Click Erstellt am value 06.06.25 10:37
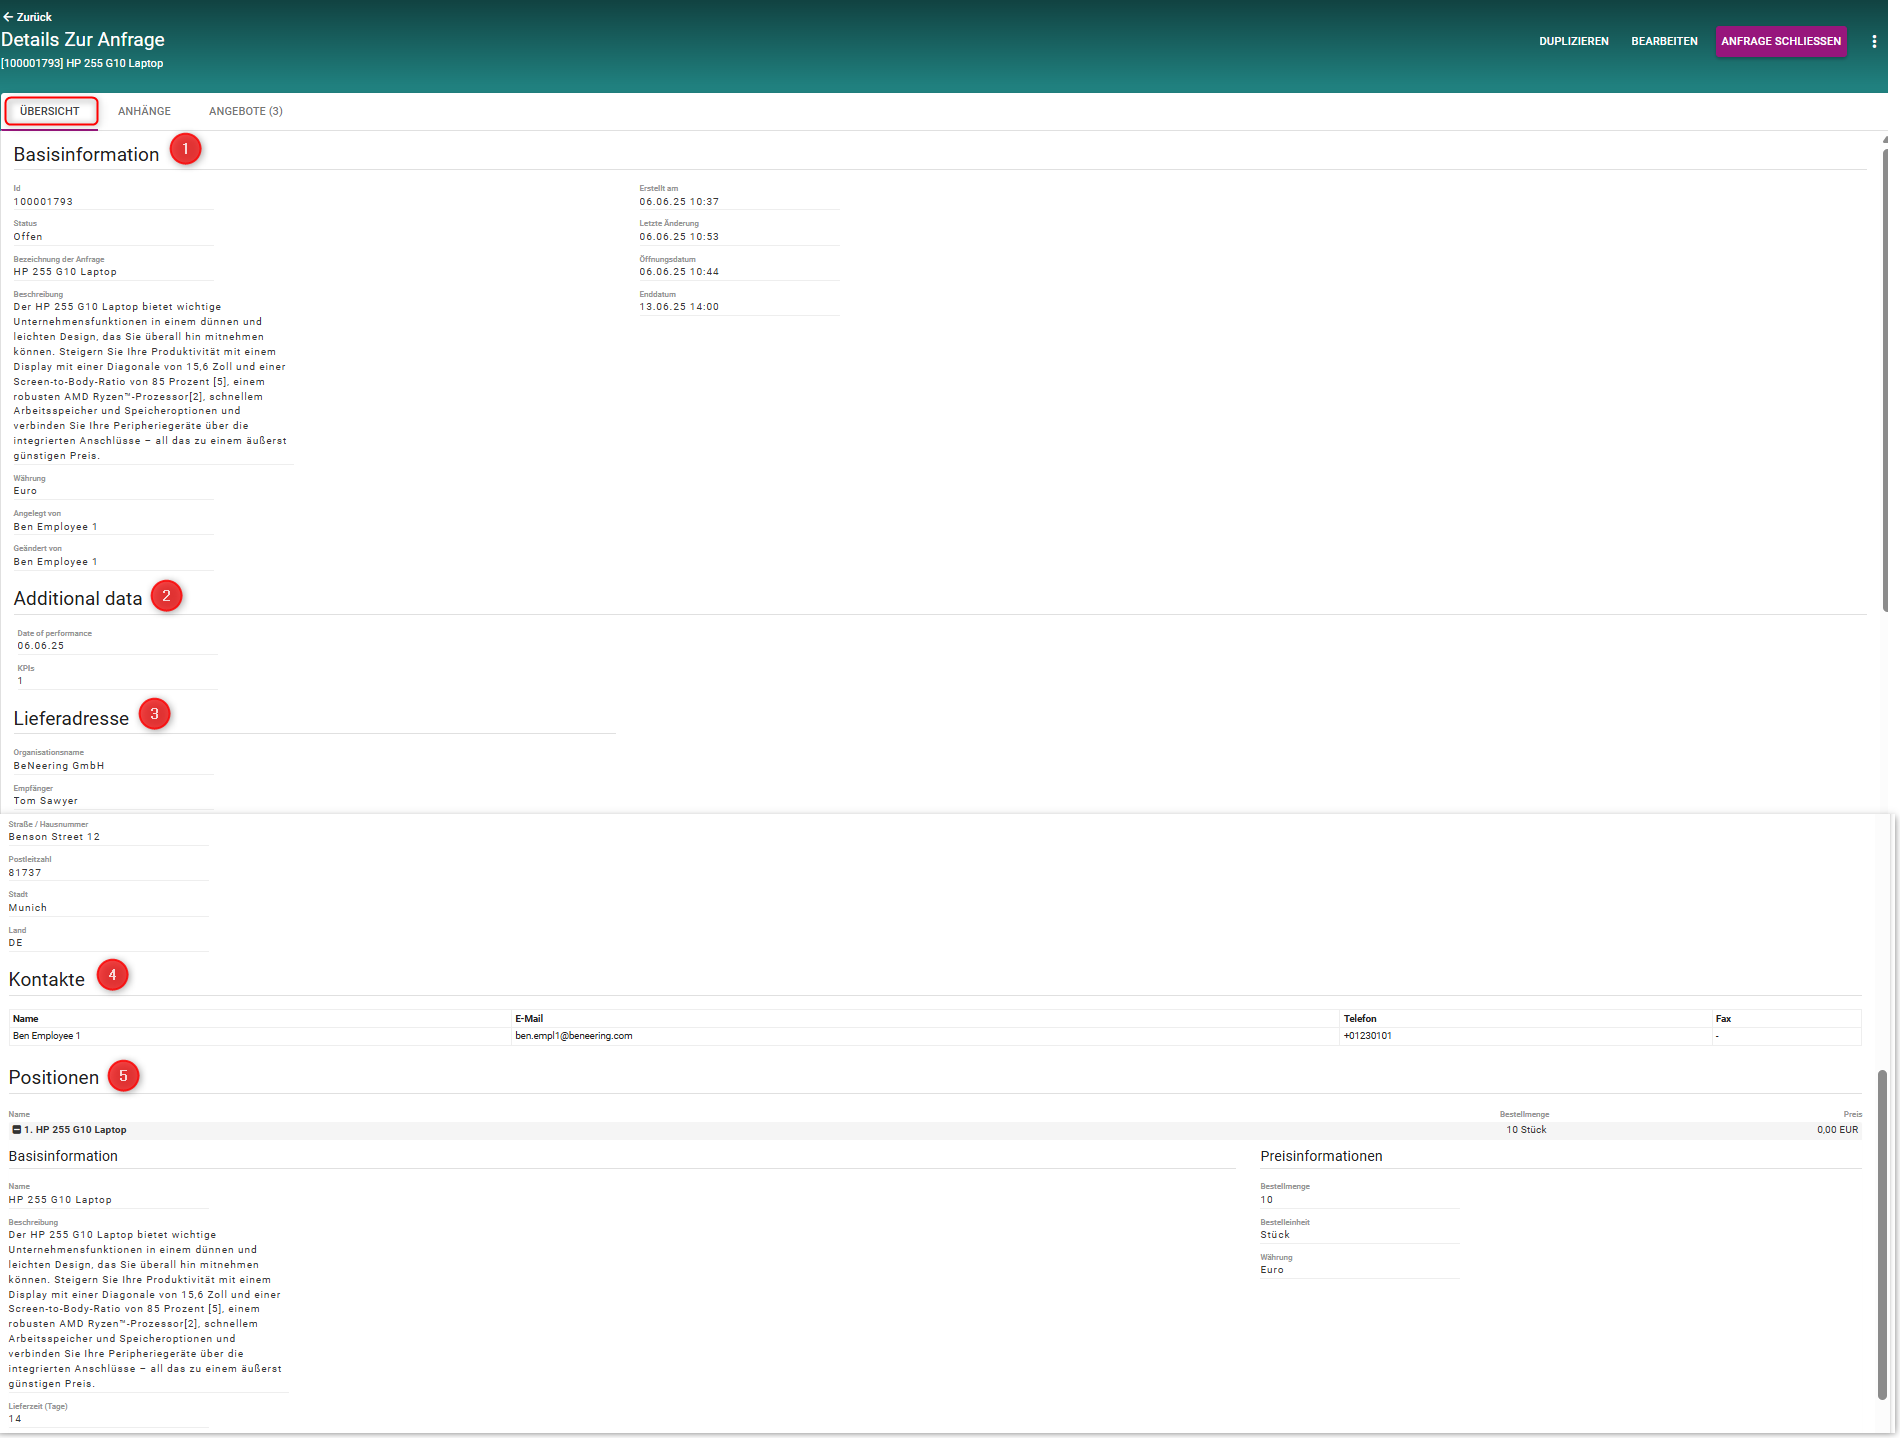Viewport: 1900px width, 1438px height. pos(679,202)
